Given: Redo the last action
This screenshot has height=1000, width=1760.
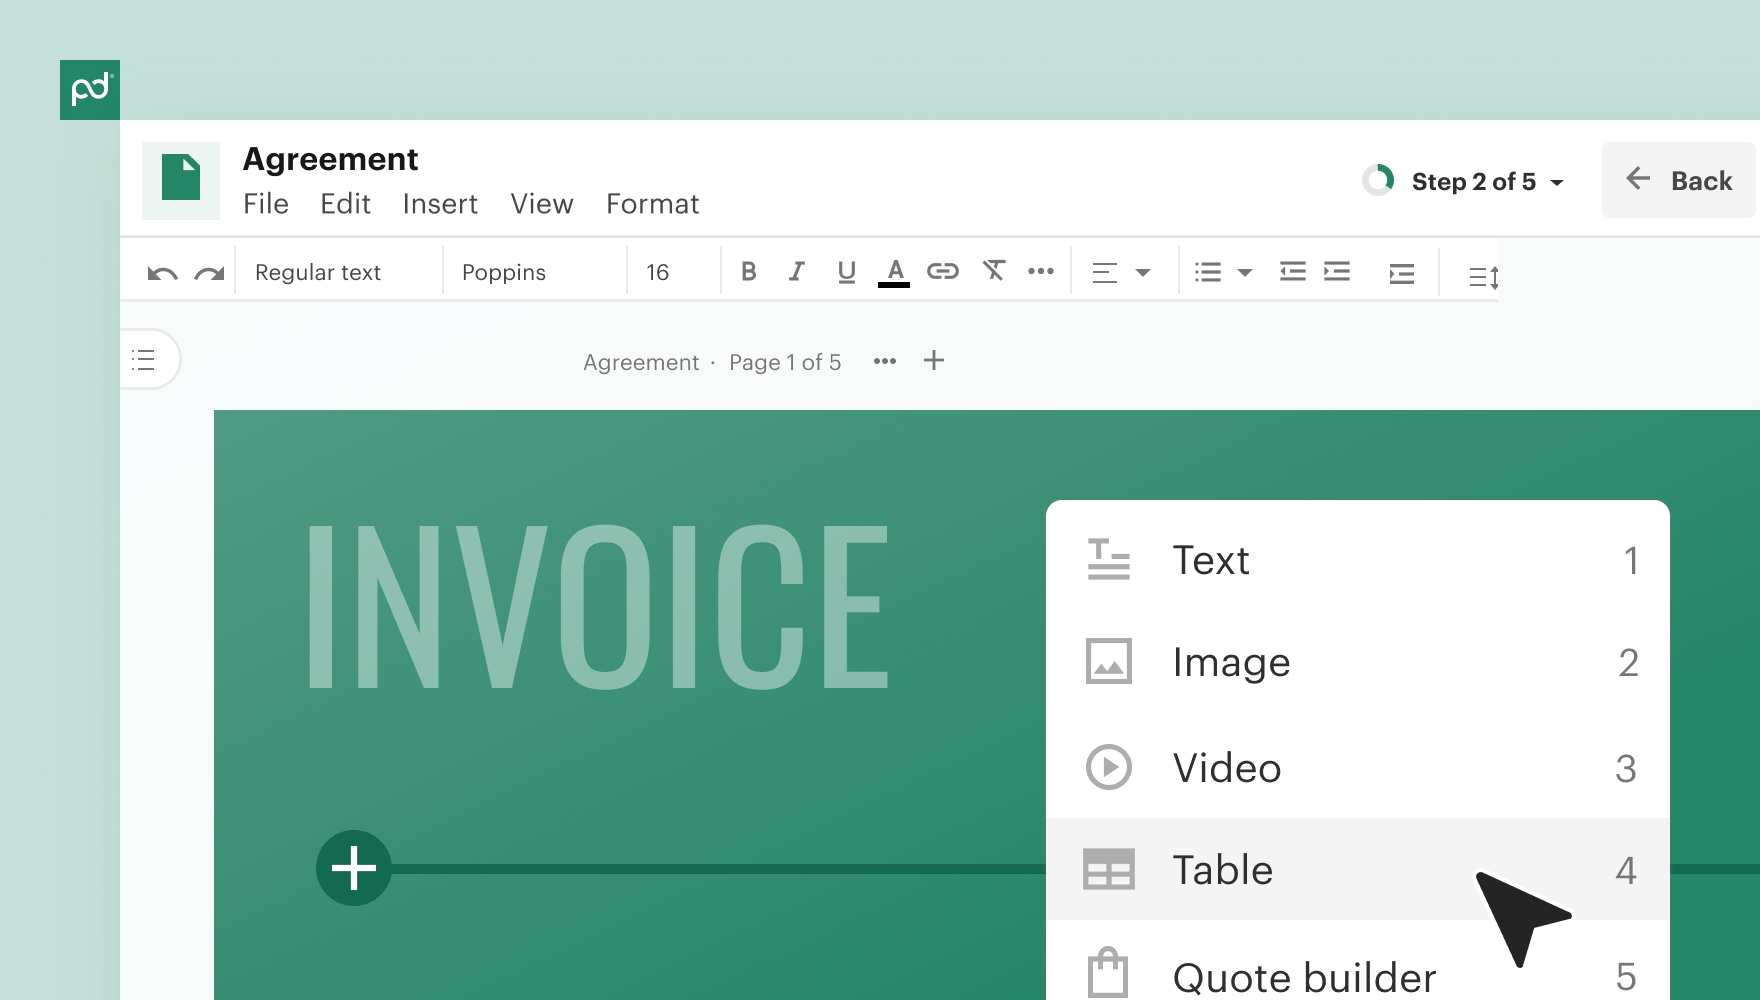Looking at the screenshot, I should [x=209, y=273].
